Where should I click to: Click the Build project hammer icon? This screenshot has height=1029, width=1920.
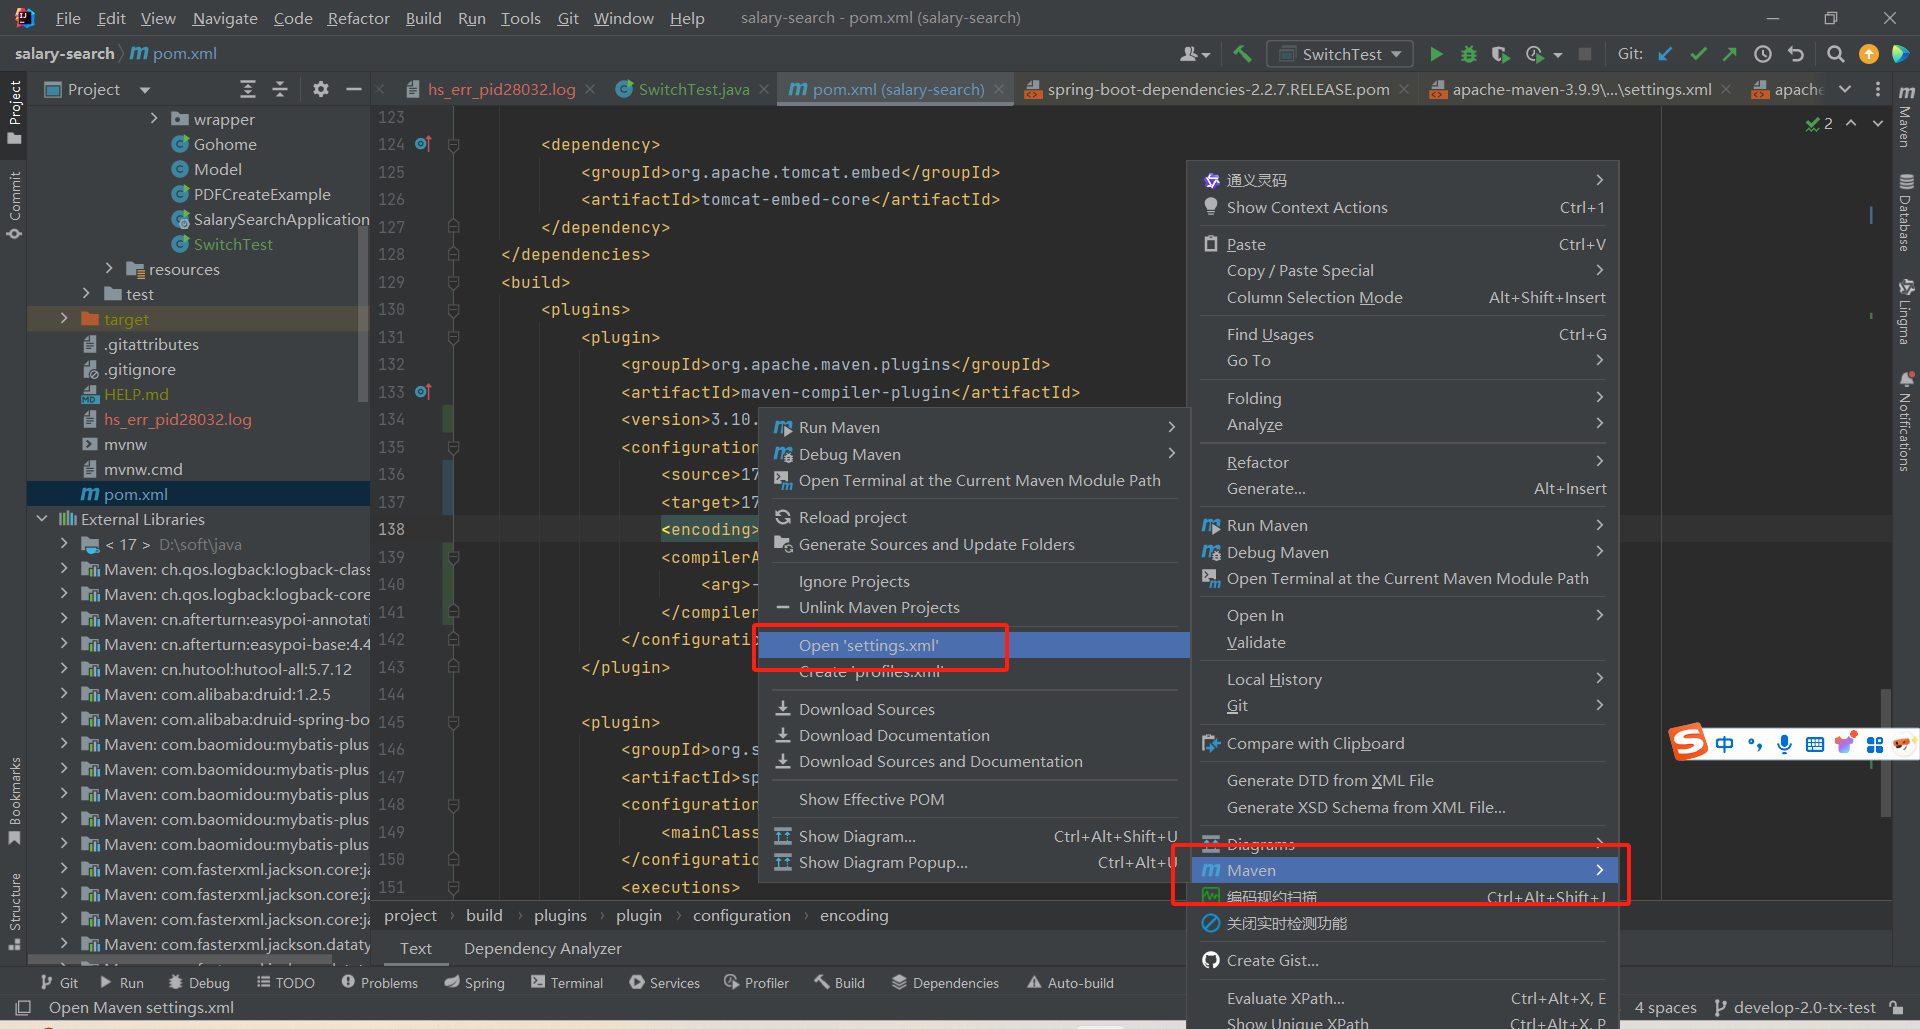click(x=1241, y=54)
